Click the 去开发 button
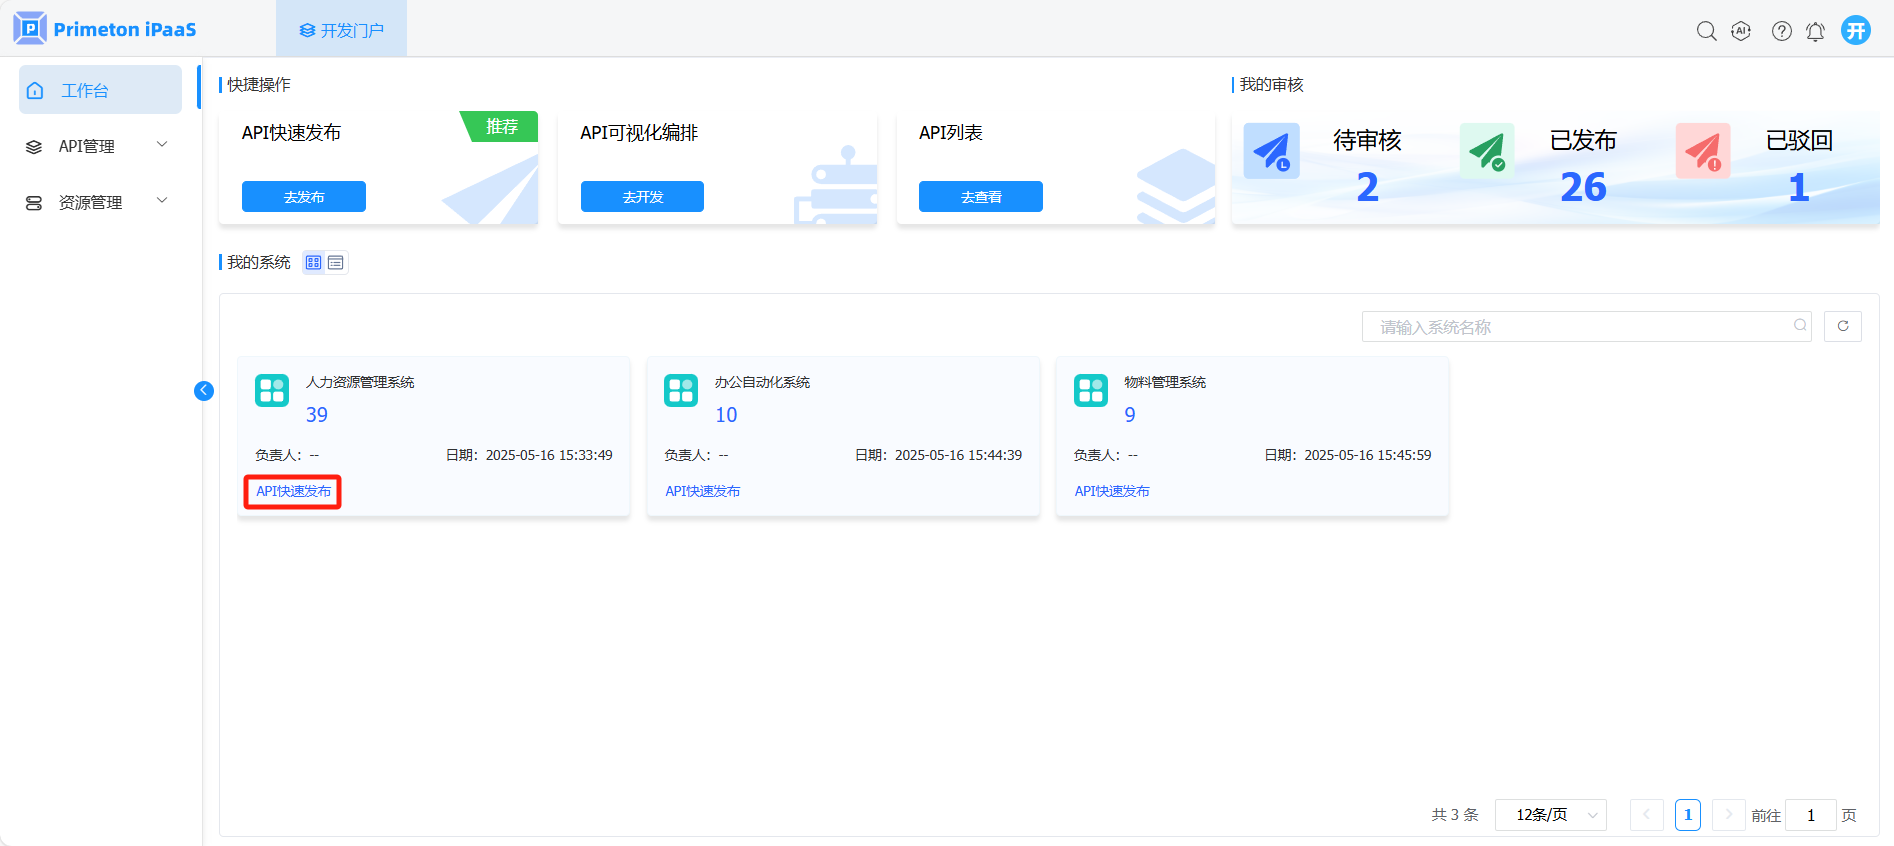 (x=642, y=197)
